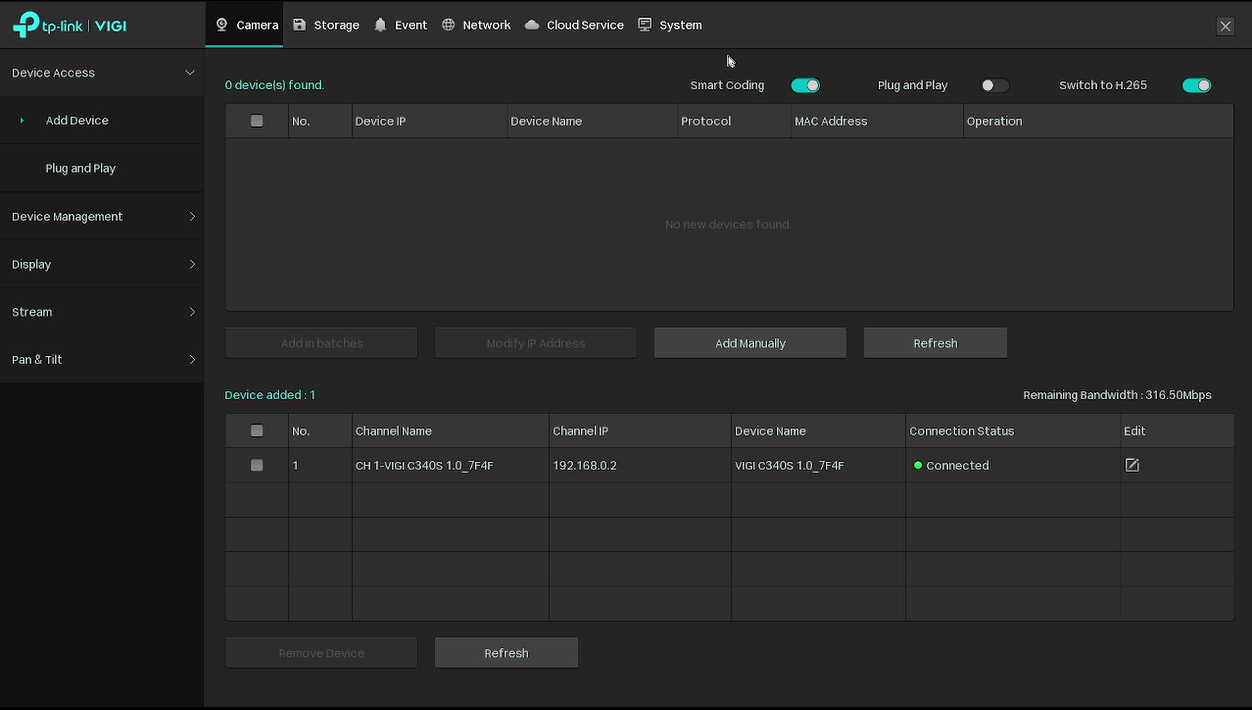Click the Cloud Service cloud icon
Screen dimensions: 1252x710
click(x=532, y=25)
